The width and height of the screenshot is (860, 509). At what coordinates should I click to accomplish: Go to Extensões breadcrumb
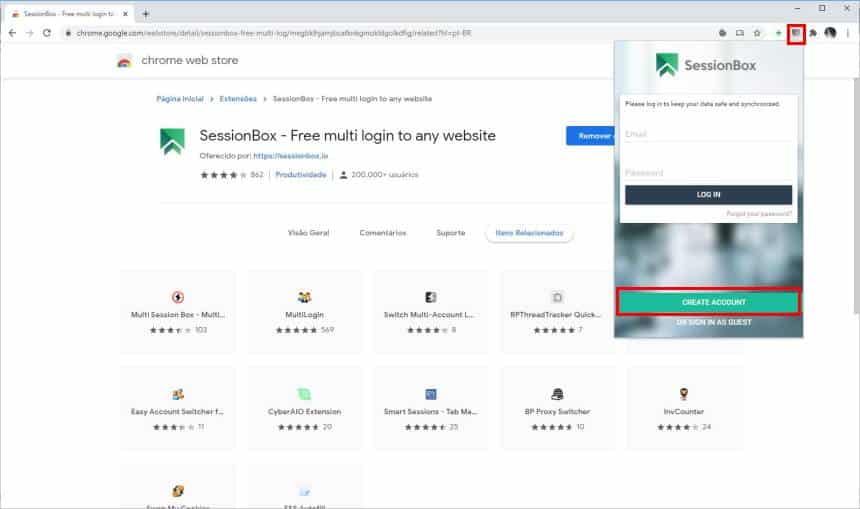pos(238,99)
